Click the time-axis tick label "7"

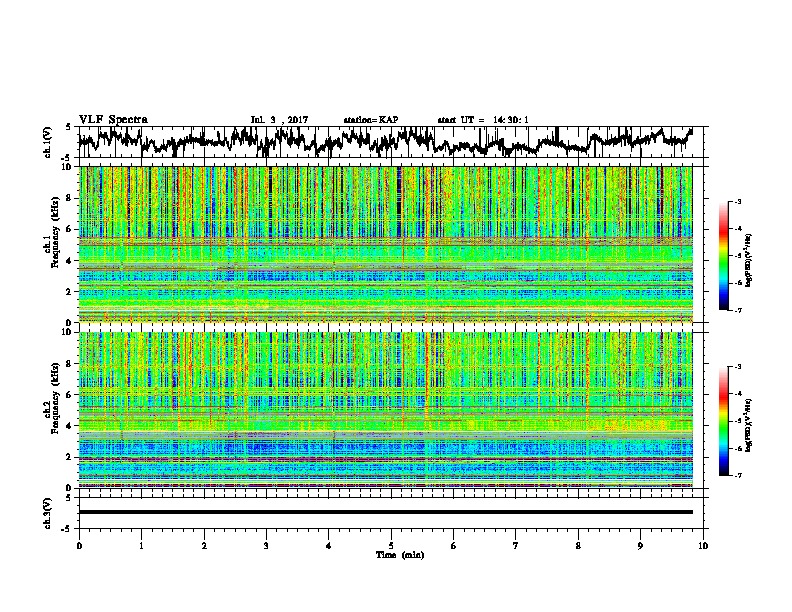[x=516, y=545]
